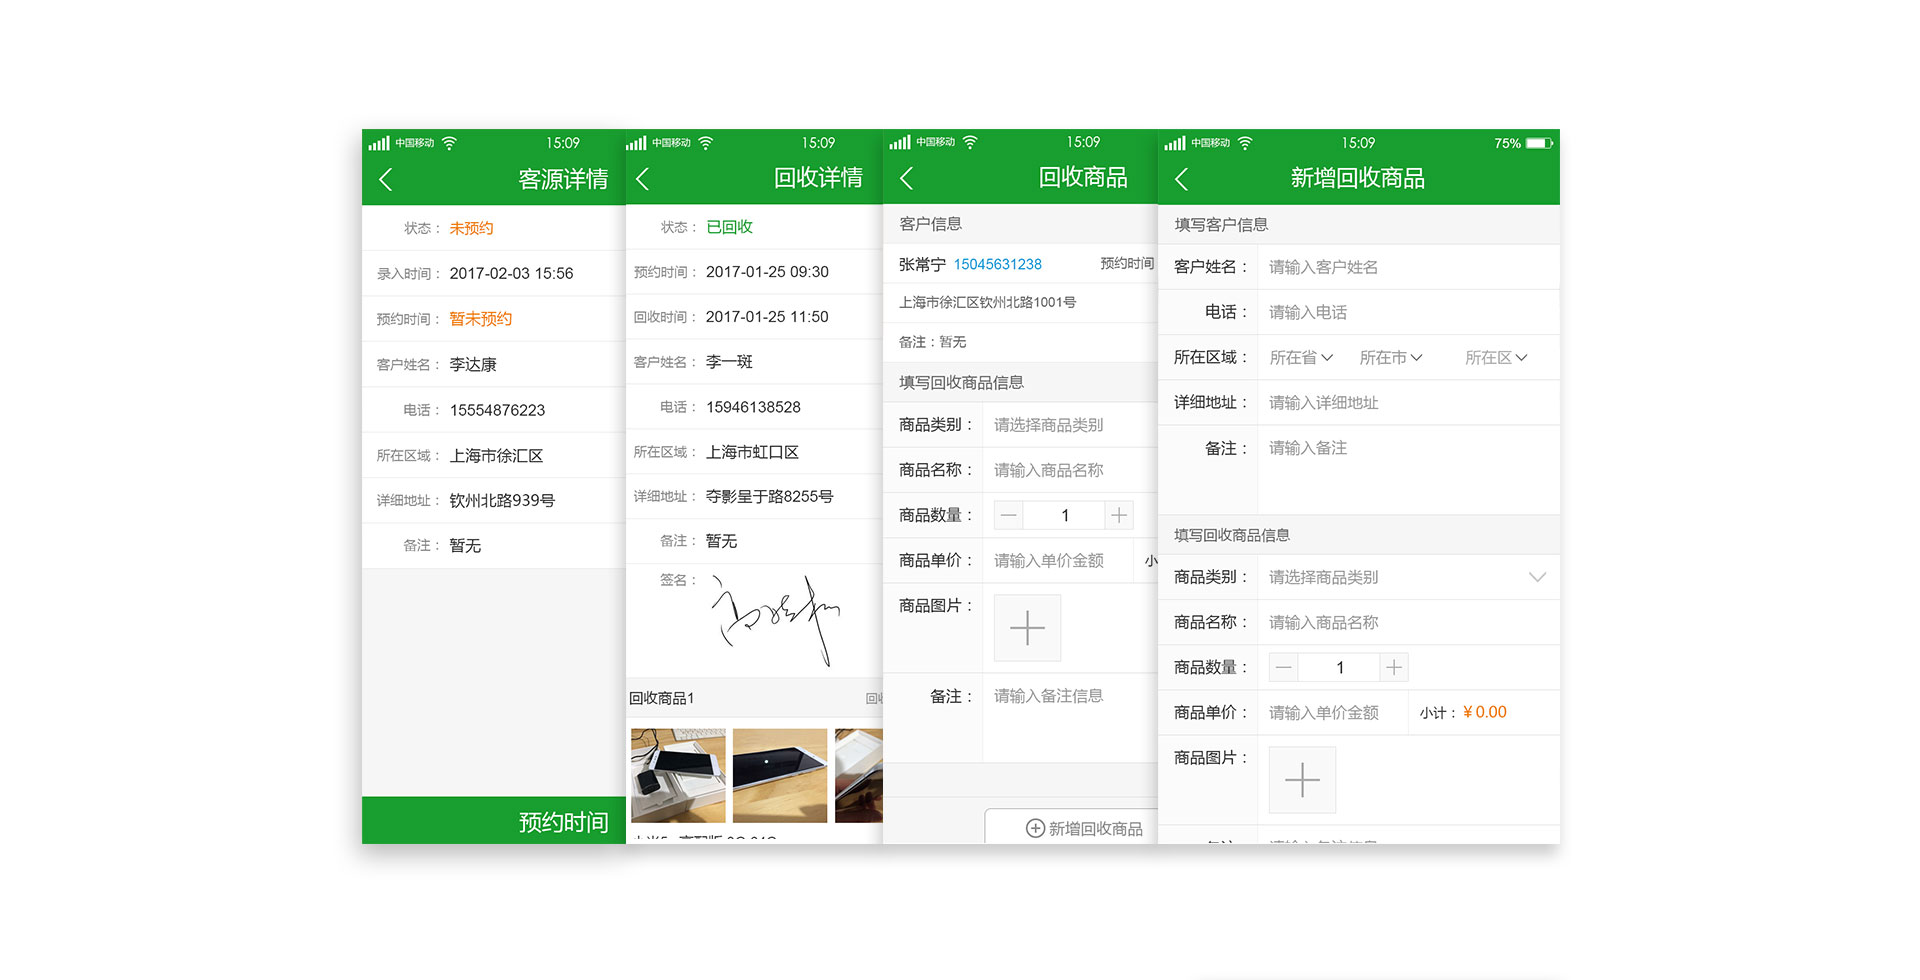The image size is (1920, 980).
Task: Increase quantity in 新增回收商品 form
Action: tap(1394, 667)
